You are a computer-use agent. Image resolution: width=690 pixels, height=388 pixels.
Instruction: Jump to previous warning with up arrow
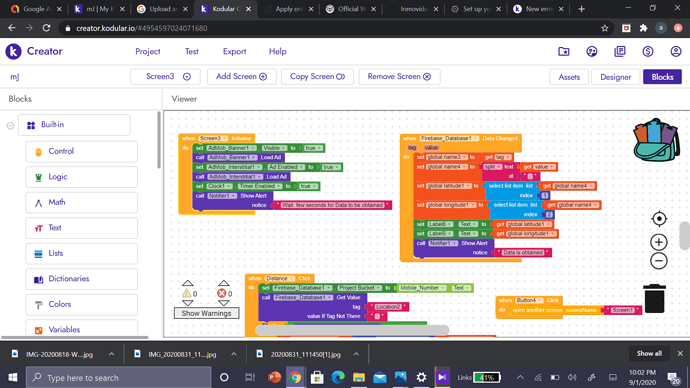(x=187, y=283)
